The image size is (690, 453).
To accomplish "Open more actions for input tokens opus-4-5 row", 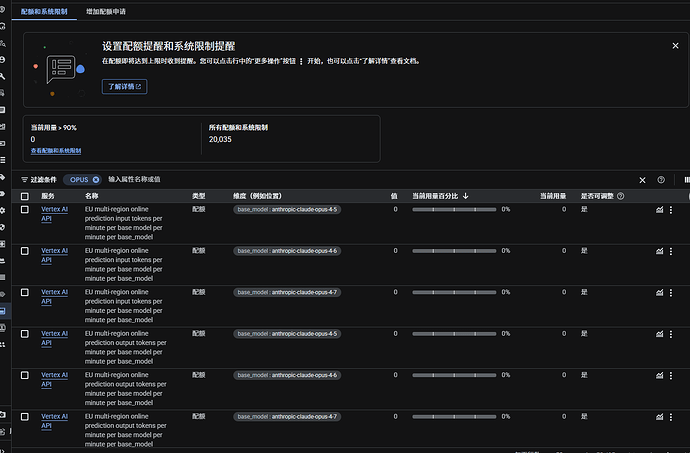I will 671,210.
